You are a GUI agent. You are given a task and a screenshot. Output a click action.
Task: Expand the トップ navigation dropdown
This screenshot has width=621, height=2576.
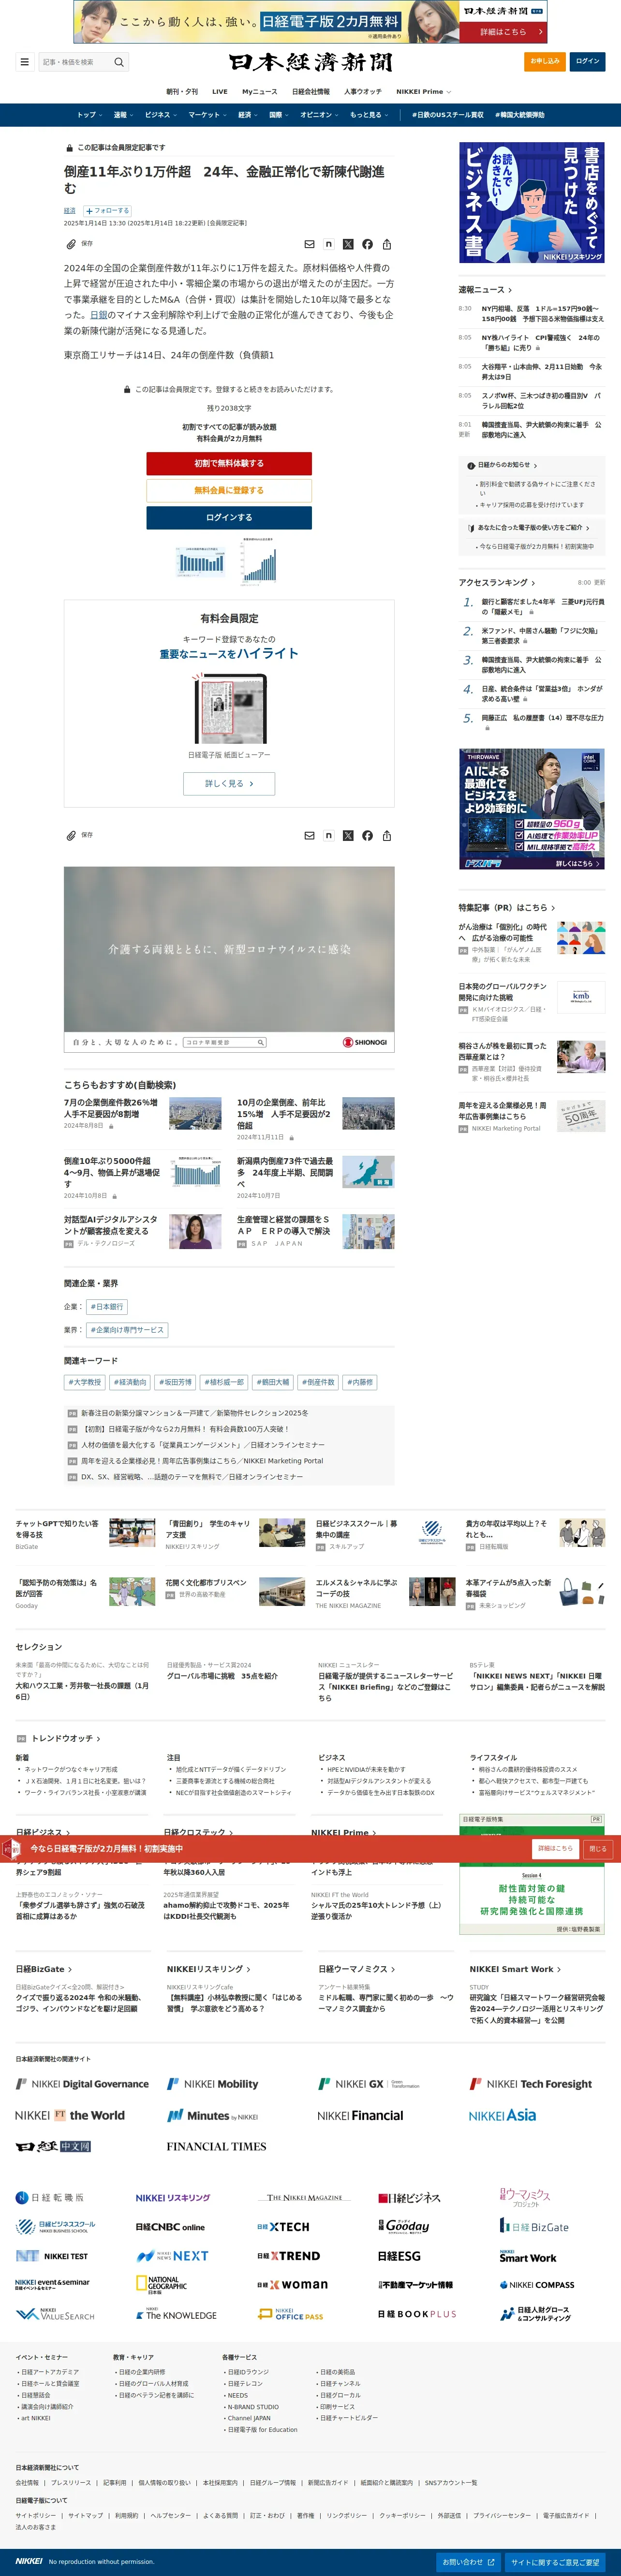pos(89,115)
